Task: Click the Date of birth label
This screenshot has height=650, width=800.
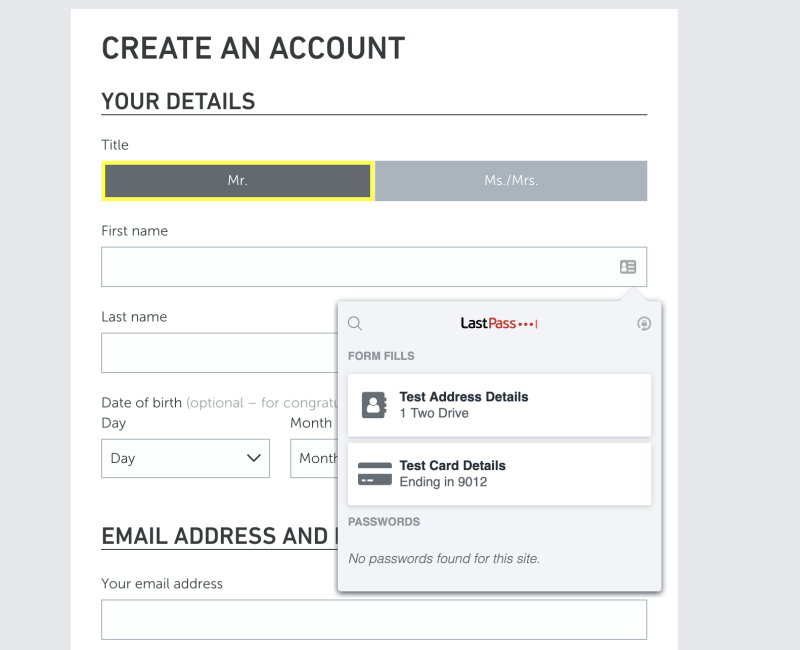Action: click(142, 403)
